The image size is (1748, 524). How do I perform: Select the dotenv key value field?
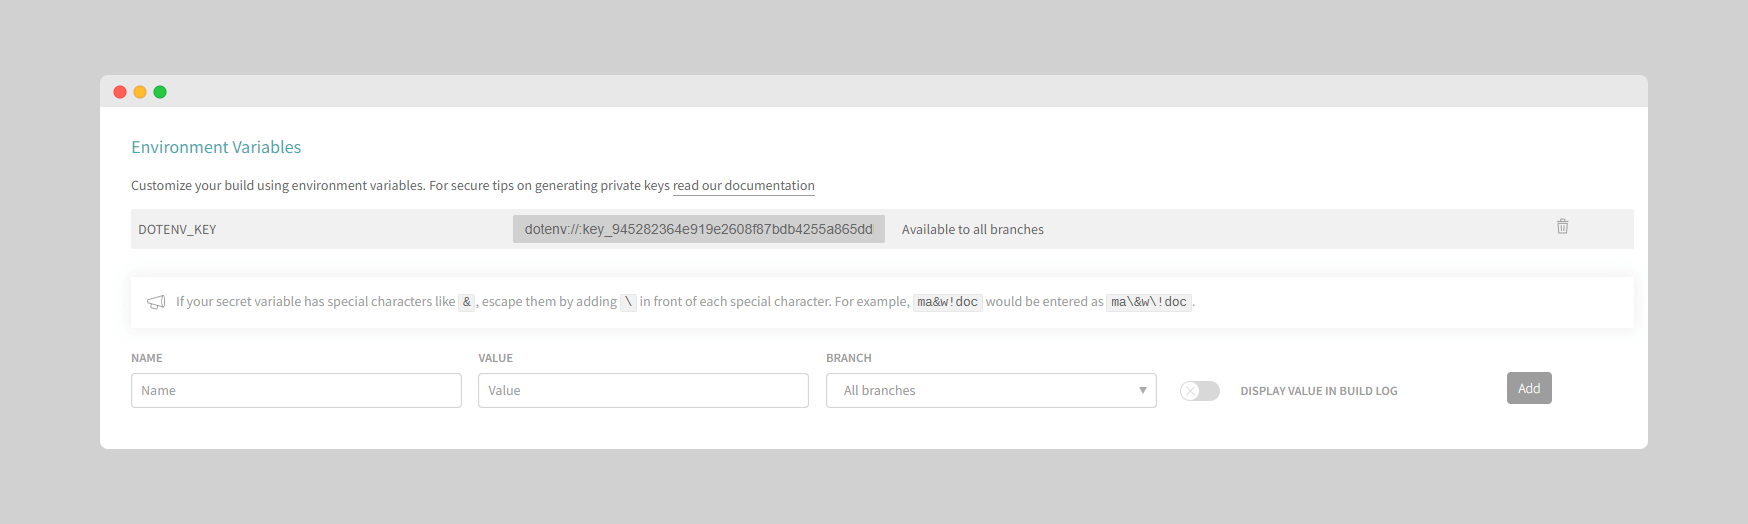699,229
